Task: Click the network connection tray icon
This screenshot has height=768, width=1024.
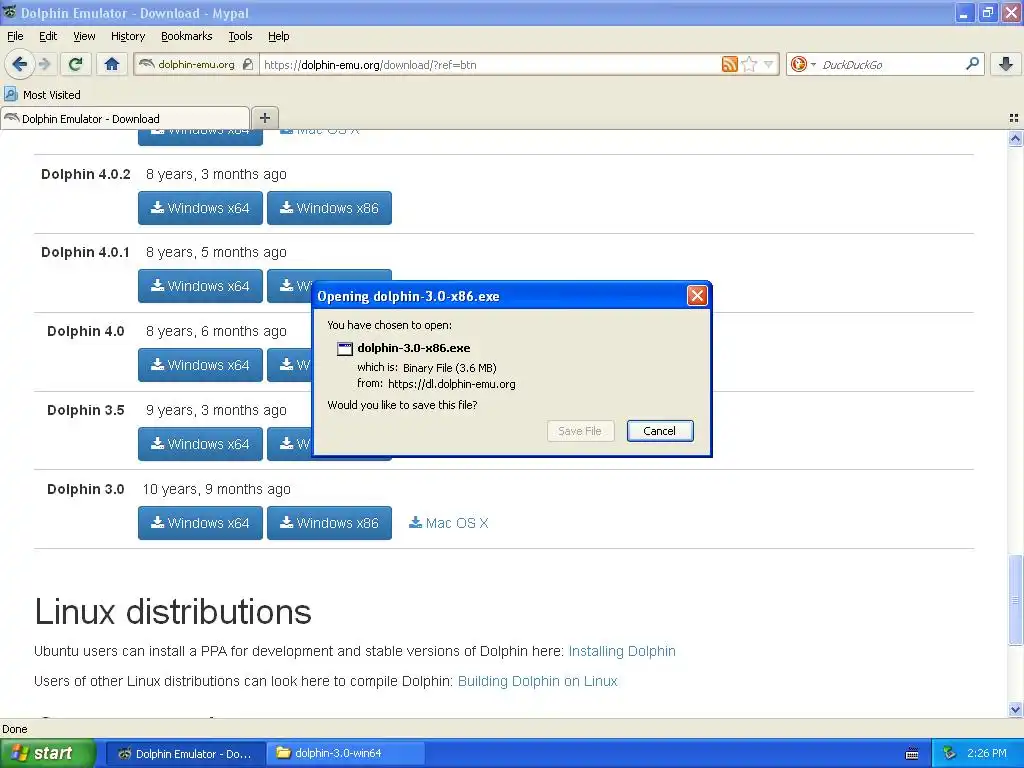Action: [x=950, y=753]
